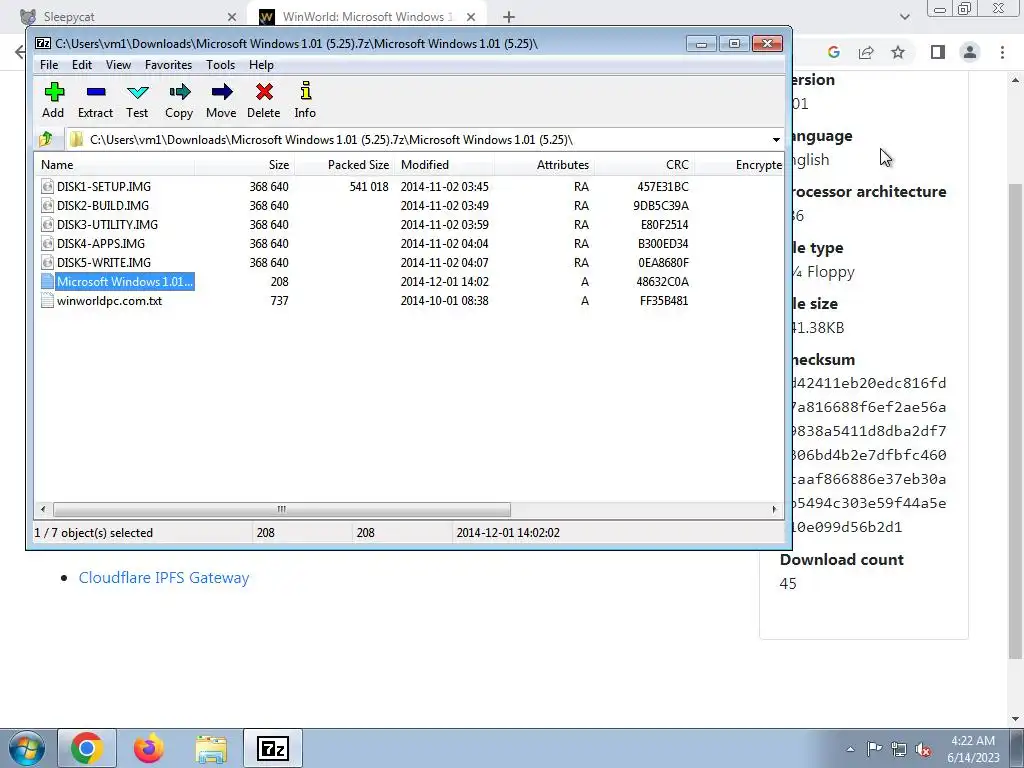Open Chrome tab search chevron

[x=904, y=17]
